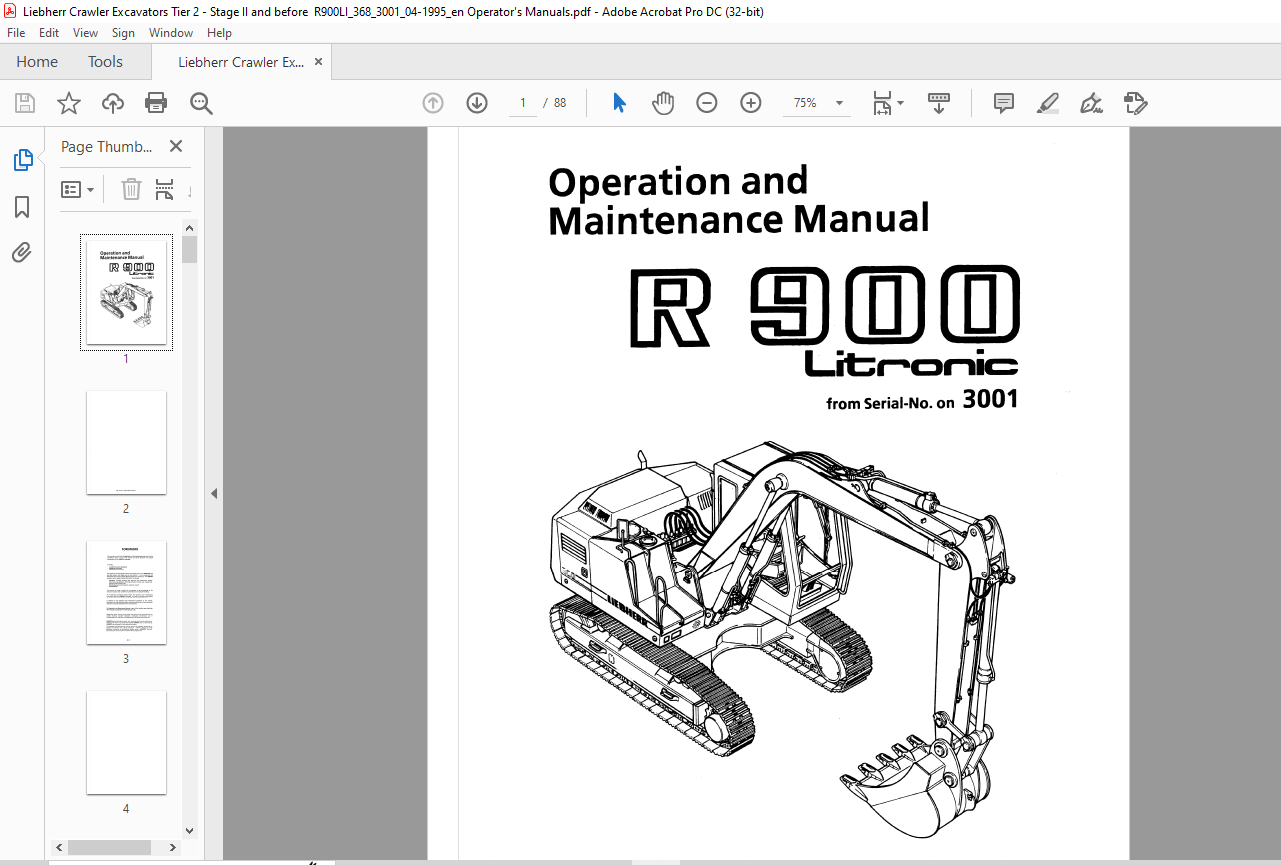
Task: Click the upload to cloud icon
Action: [113, 103]
